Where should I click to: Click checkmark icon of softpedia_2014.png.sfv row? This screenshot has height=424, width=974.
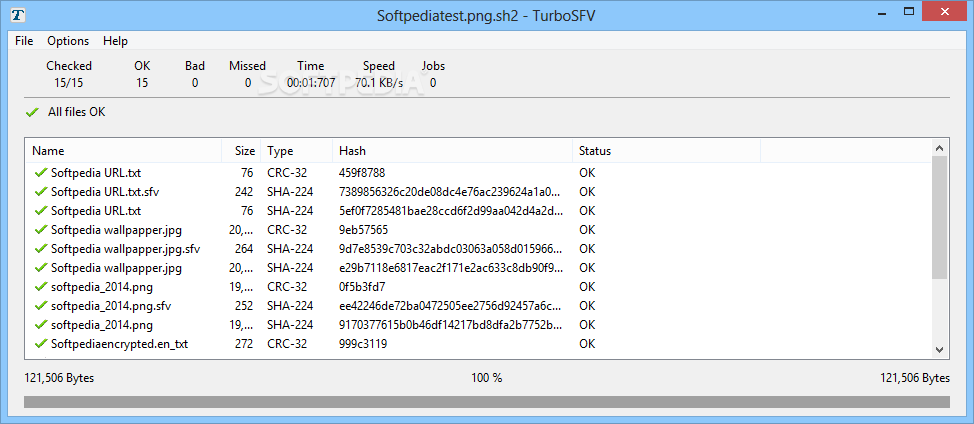point(42,305)
